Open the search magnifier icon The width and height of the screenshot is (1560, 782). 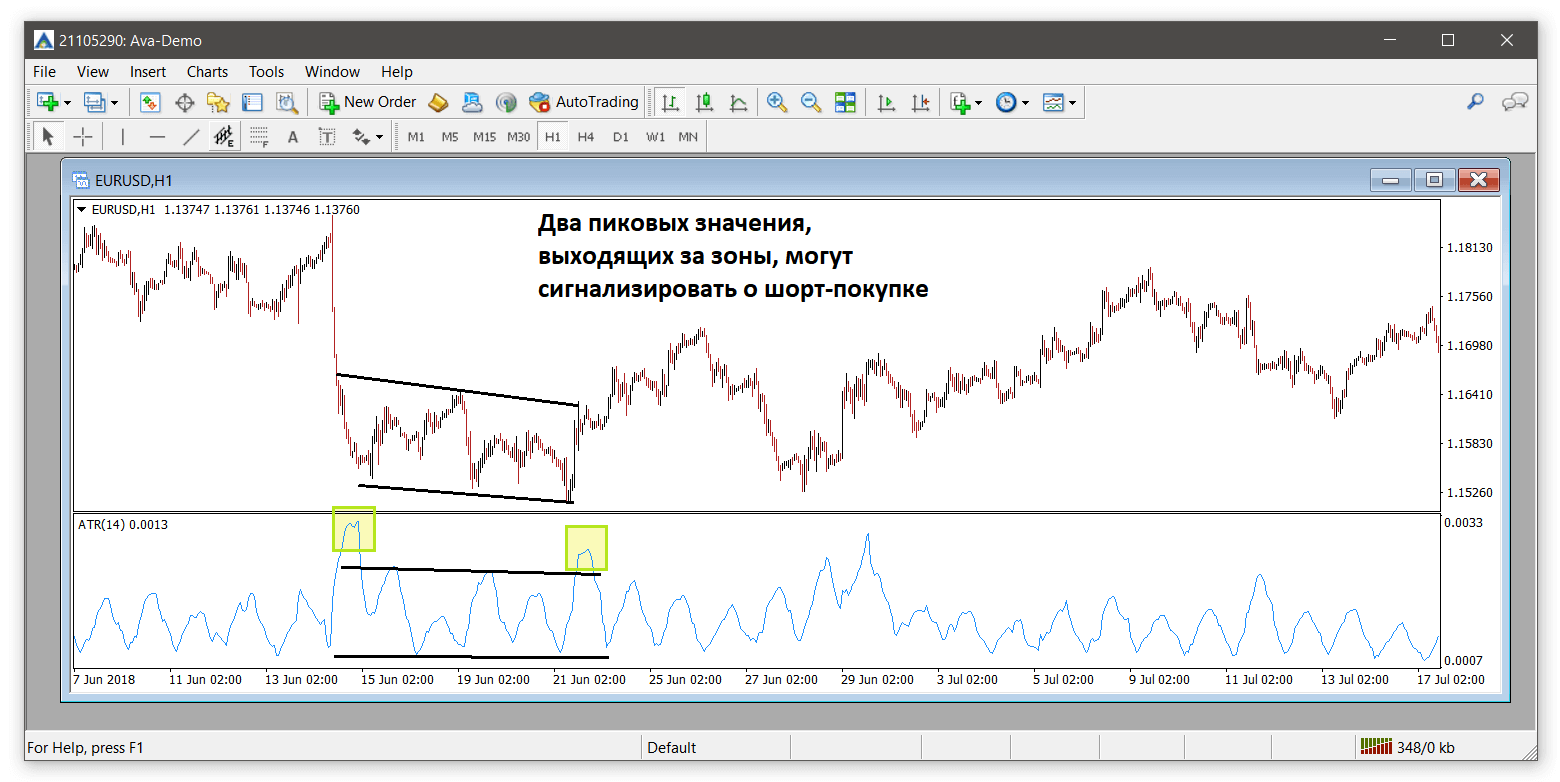1476,102
